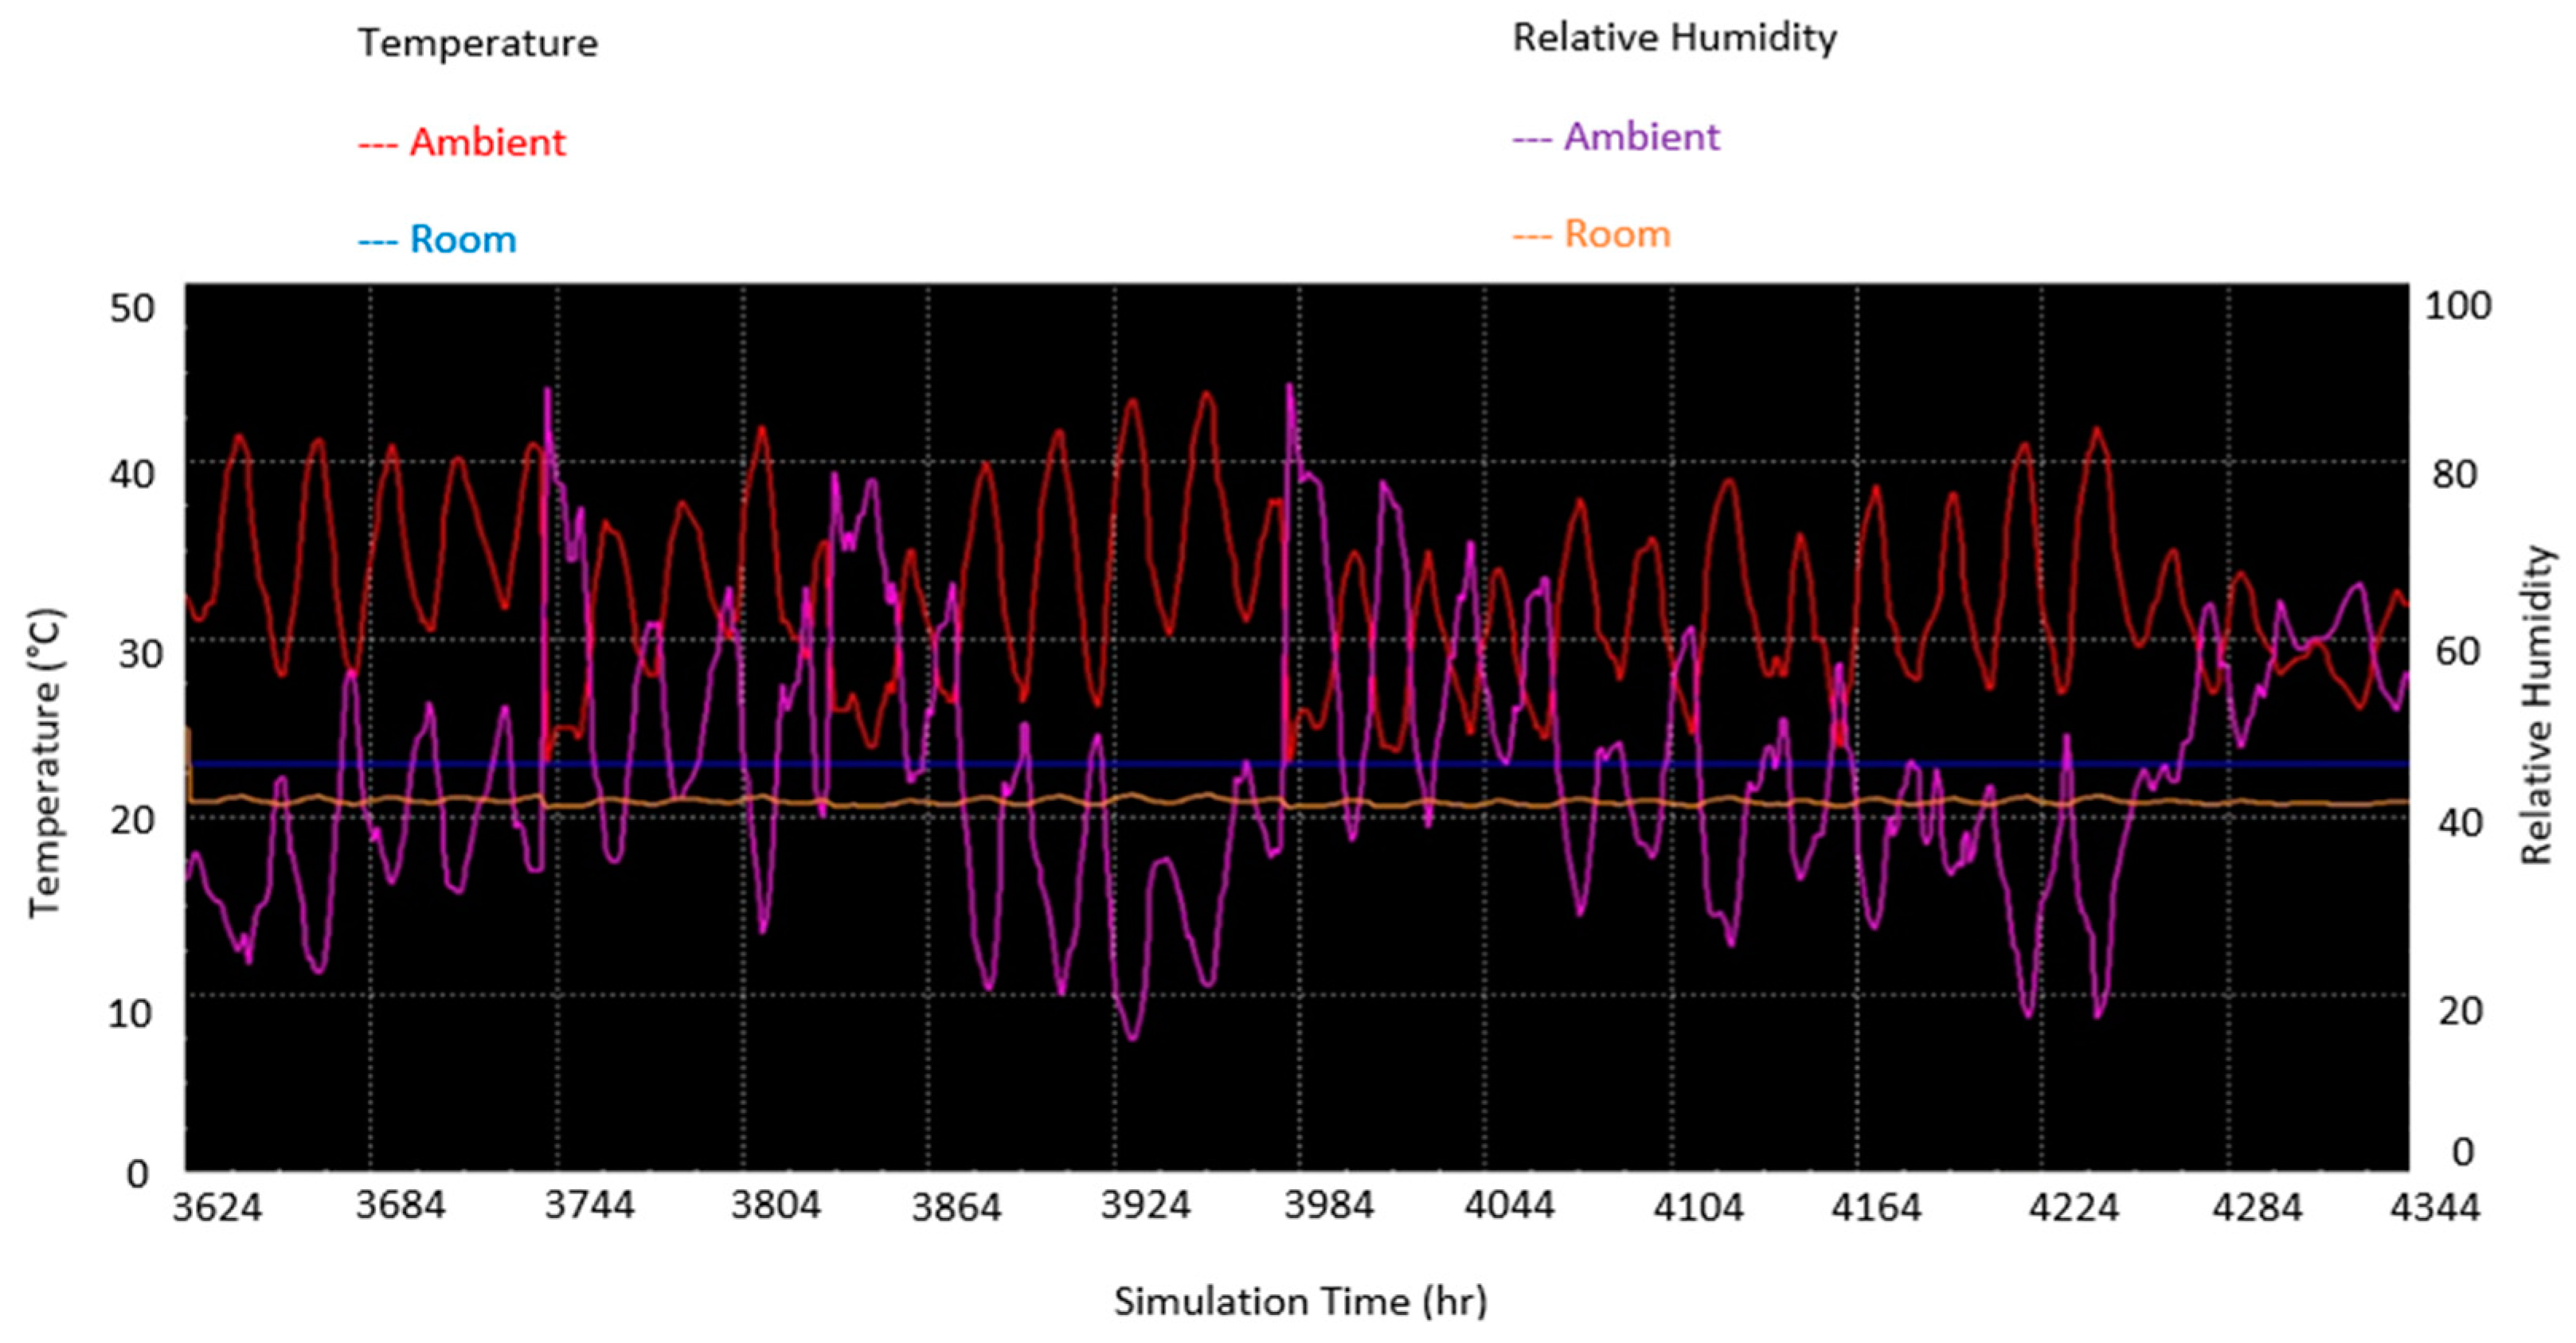Click the 3744 x-axis tick label
This screenshot has height=1343, width=2576.
click(589, 1205)
